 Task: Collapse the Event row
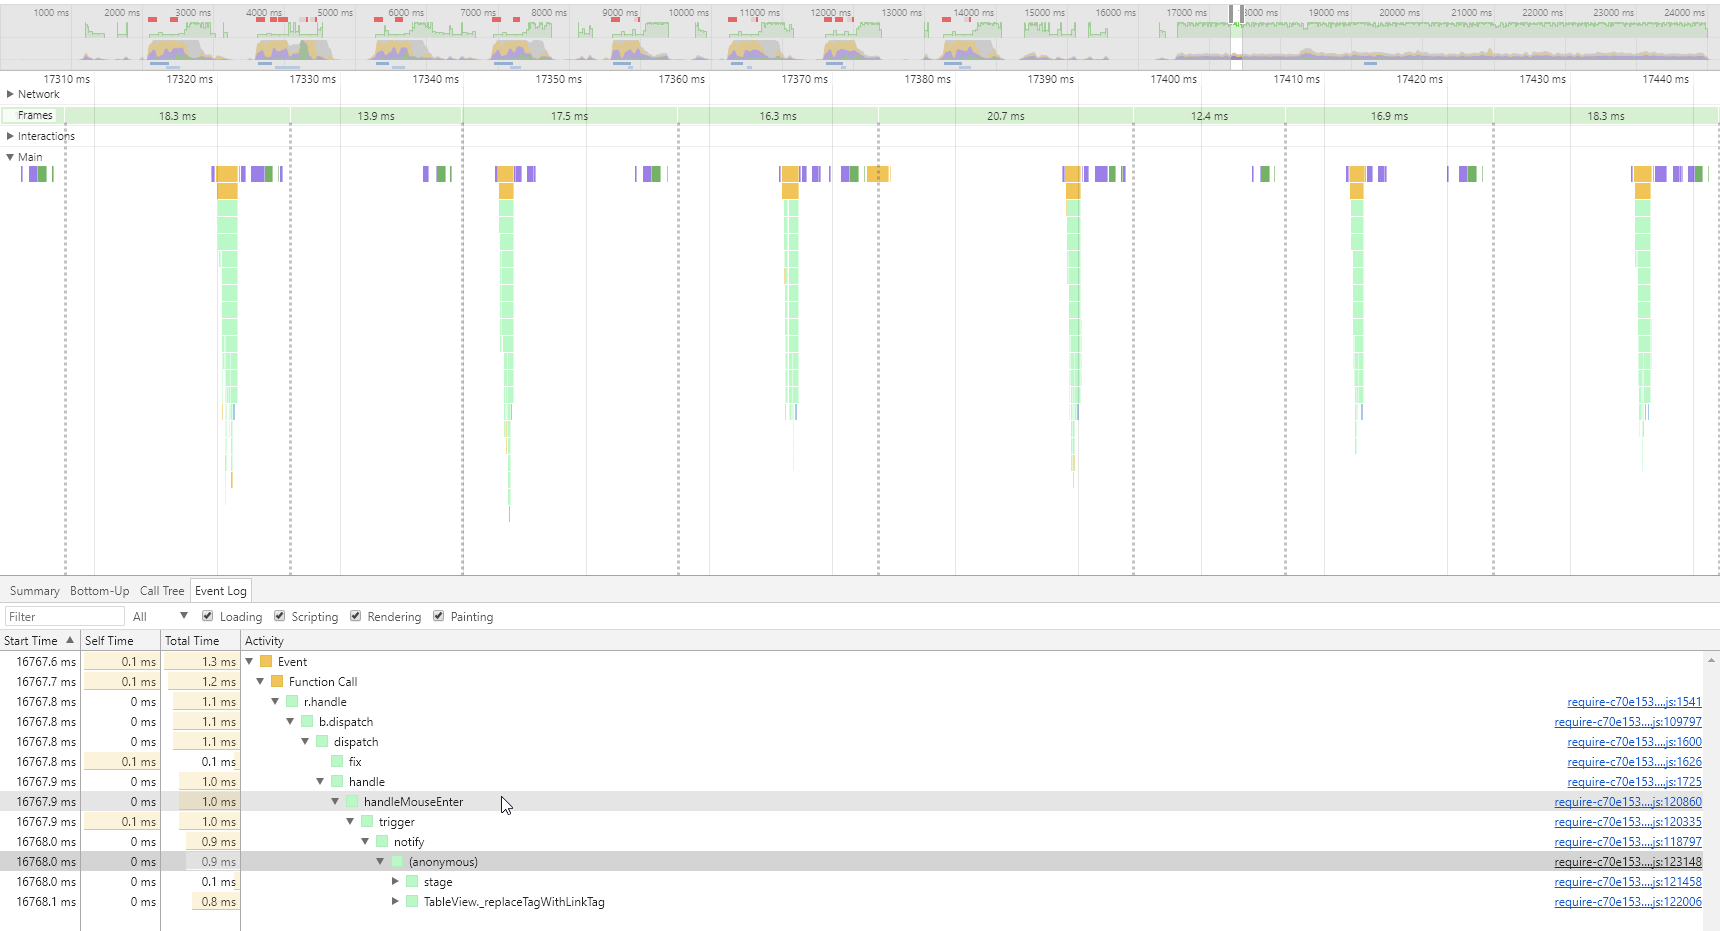(x=249, y=662)
